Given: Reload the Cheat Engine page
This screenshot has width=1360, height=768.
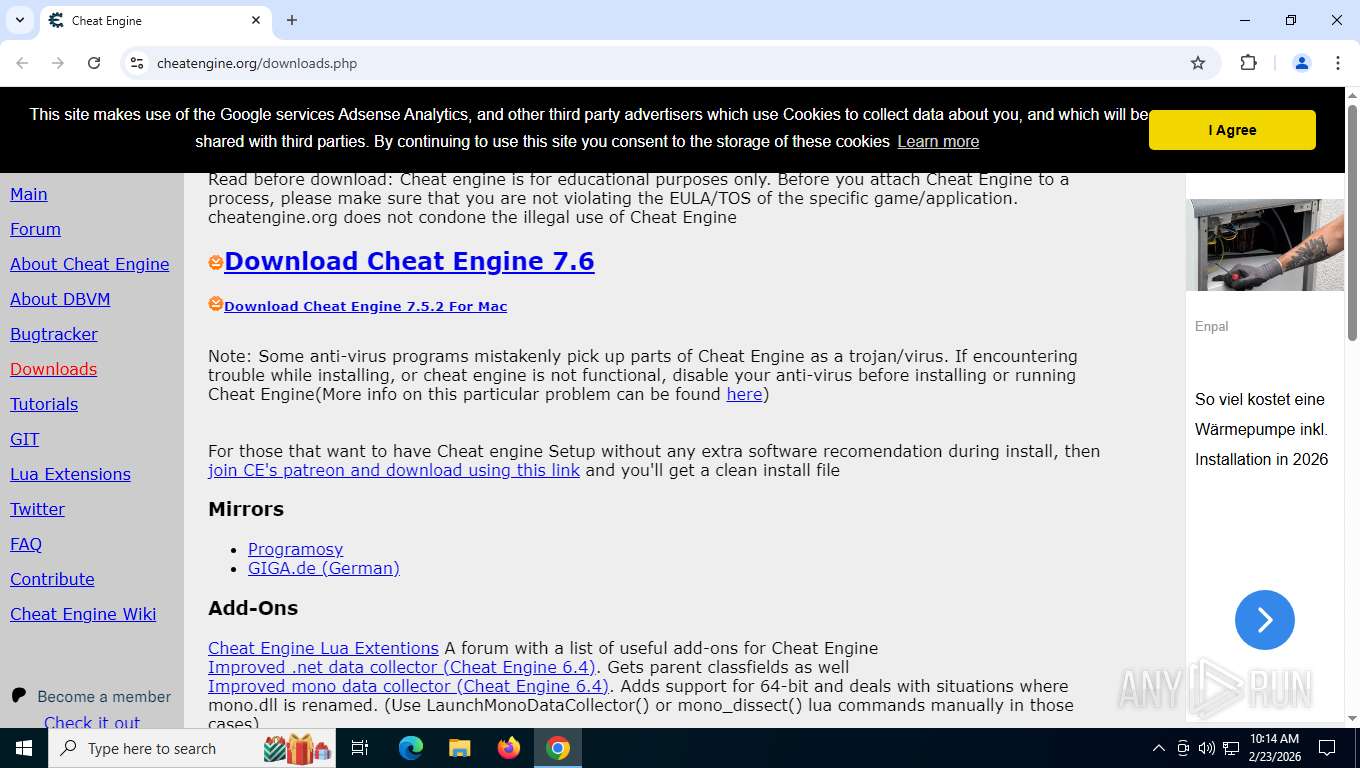Looking at the screenshot, I should (94, 63).
